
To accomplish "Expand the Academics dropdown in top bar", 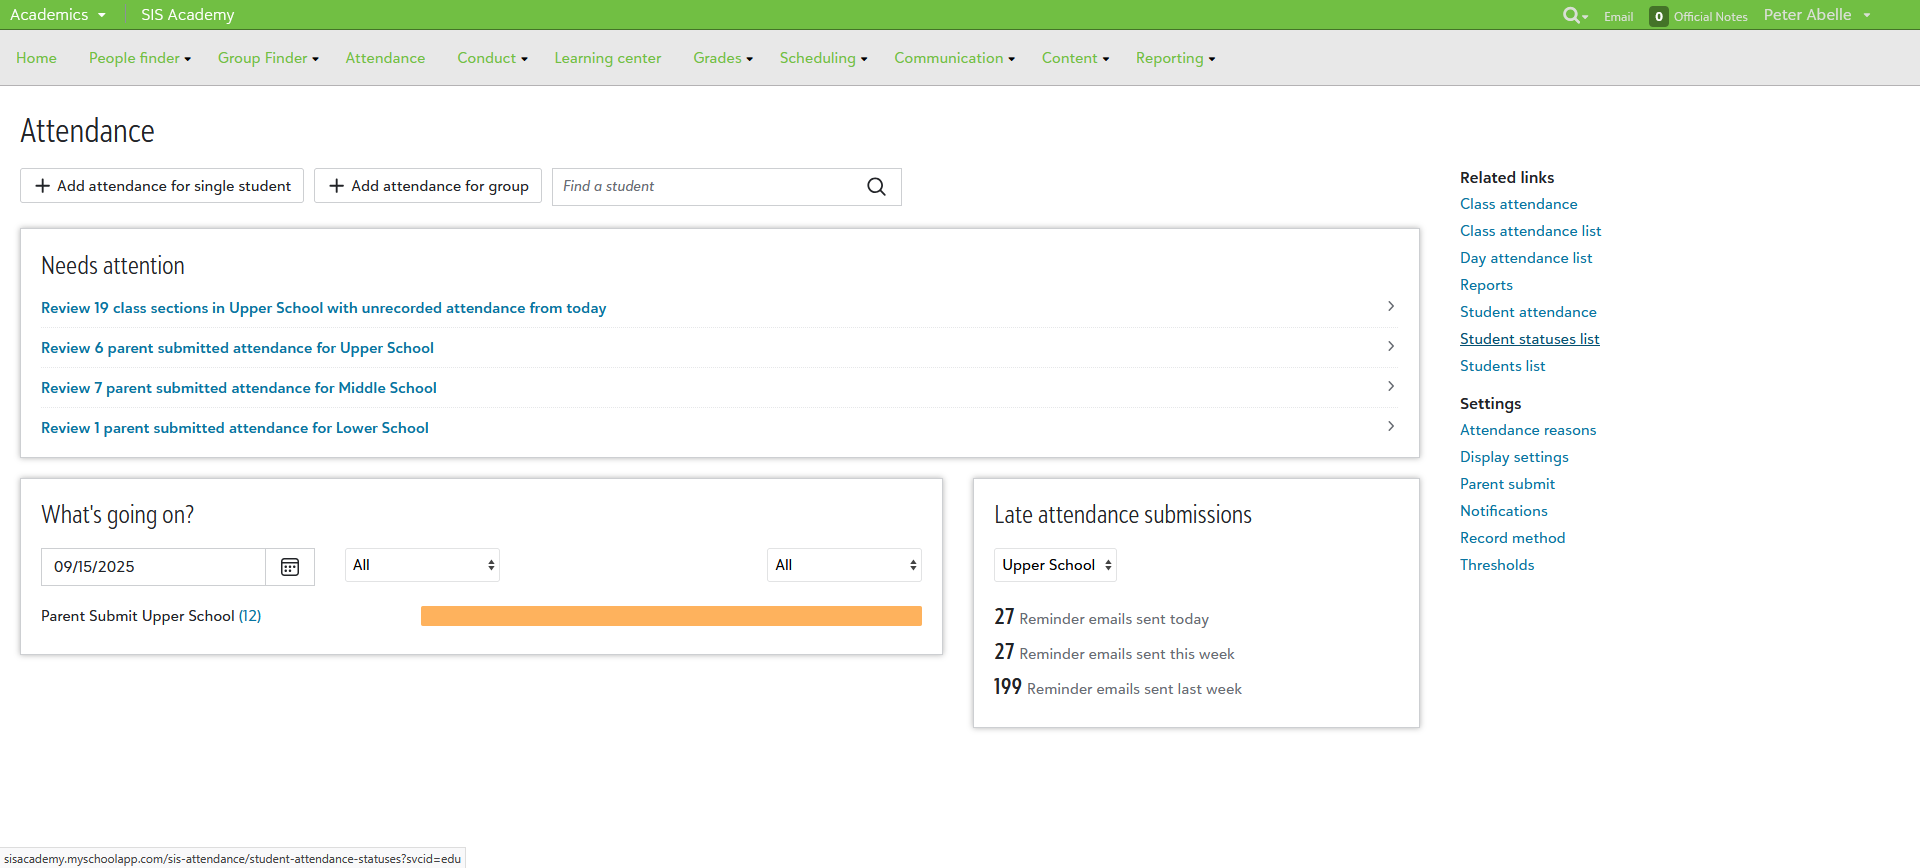I will point(58,15).
